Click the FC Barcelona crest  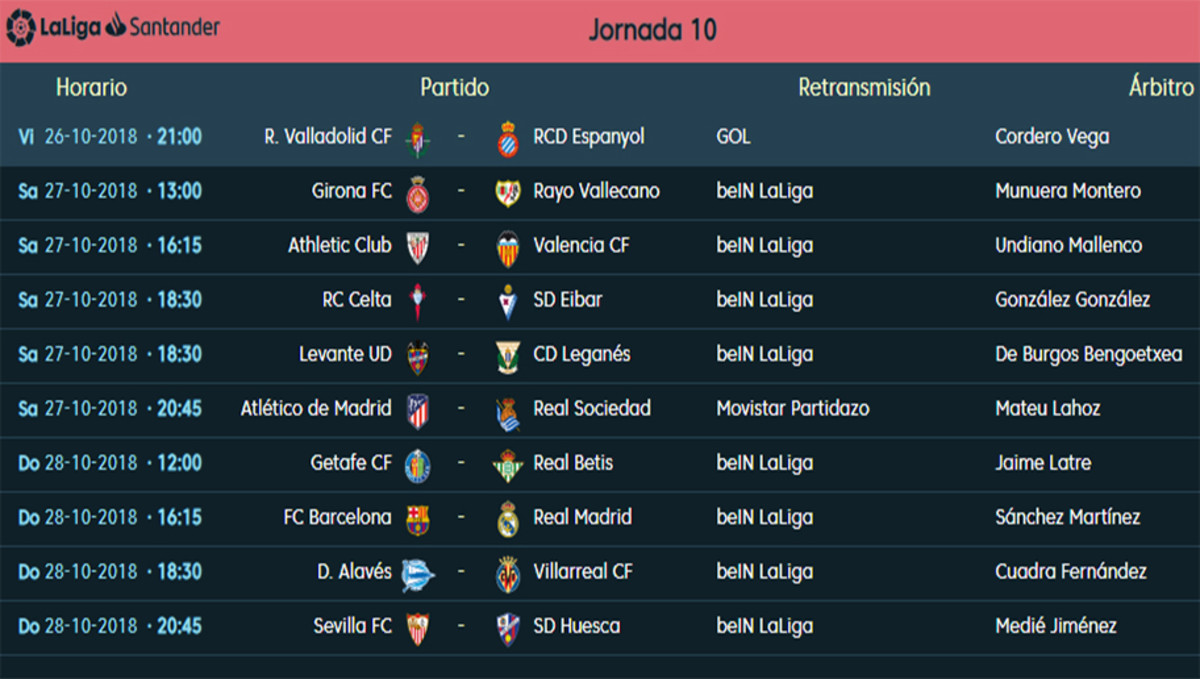[x=418, y=518]
